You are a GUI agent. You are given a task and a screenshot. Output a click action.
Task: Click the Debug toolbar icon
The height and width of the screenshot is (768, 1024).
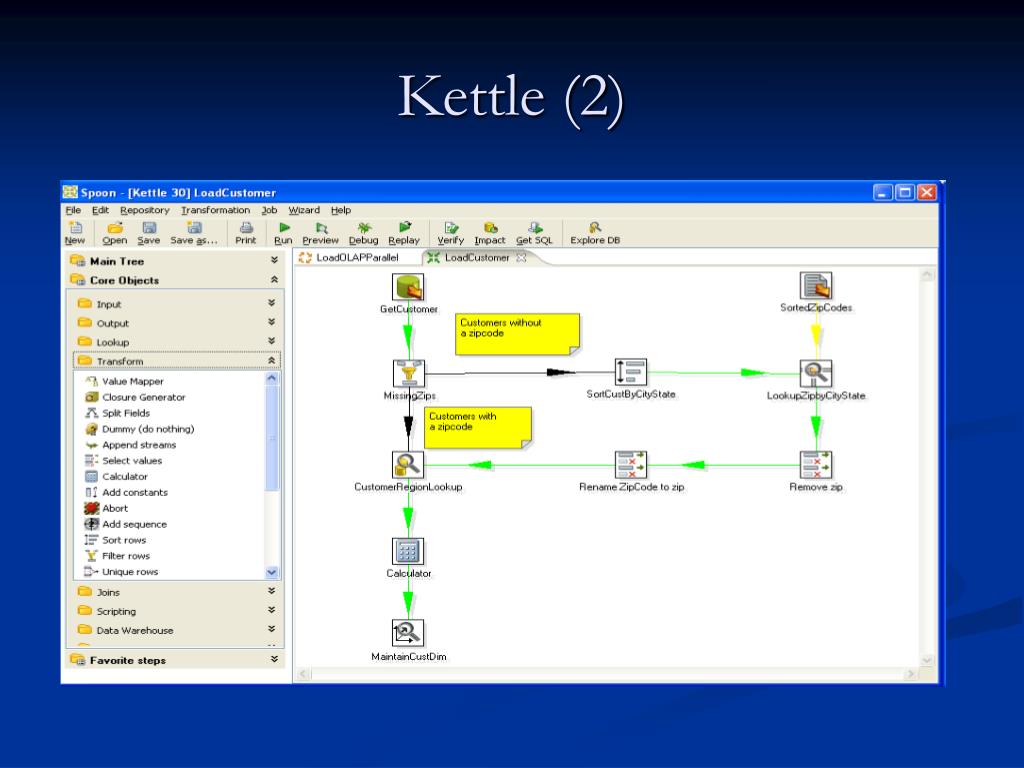coord(364,227)
